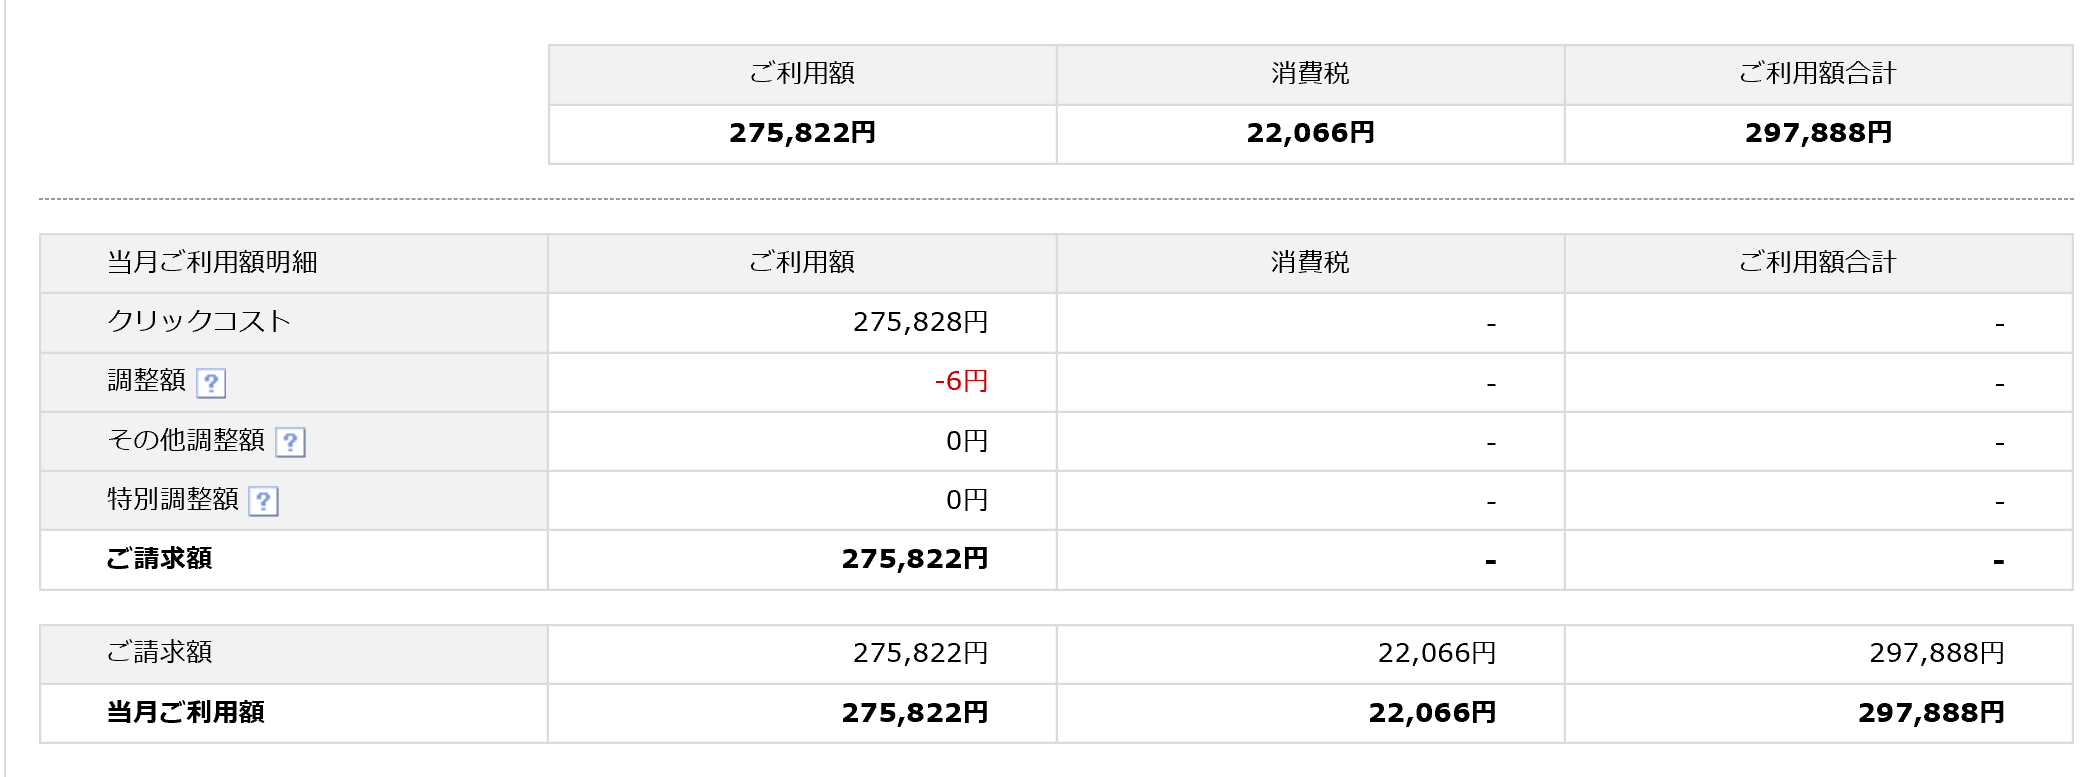Click the bold 297,888円 in bottom row
2087x777 pixels.
point(1931,713)
